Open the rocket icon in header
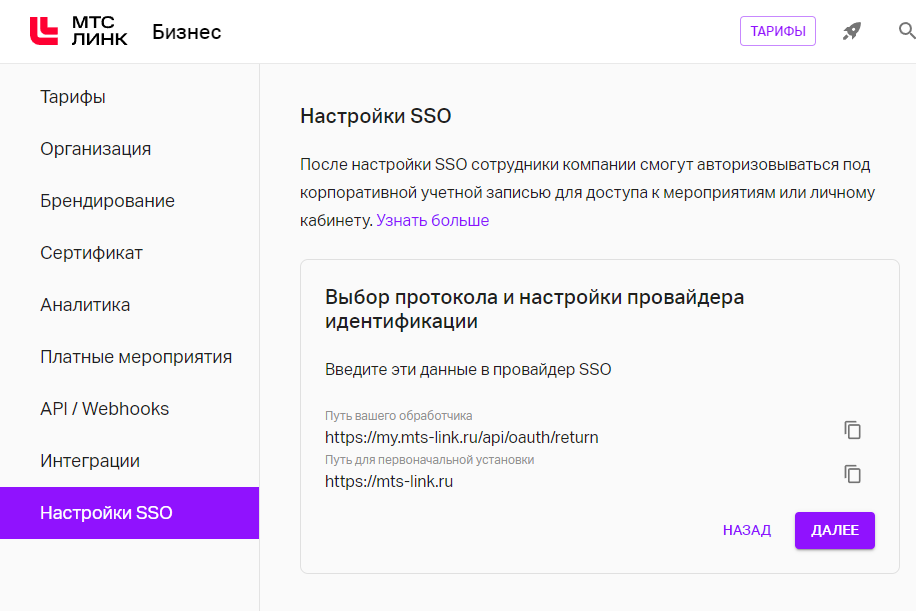The height and width of the screenshot is (611, 916). coord(852,31)
